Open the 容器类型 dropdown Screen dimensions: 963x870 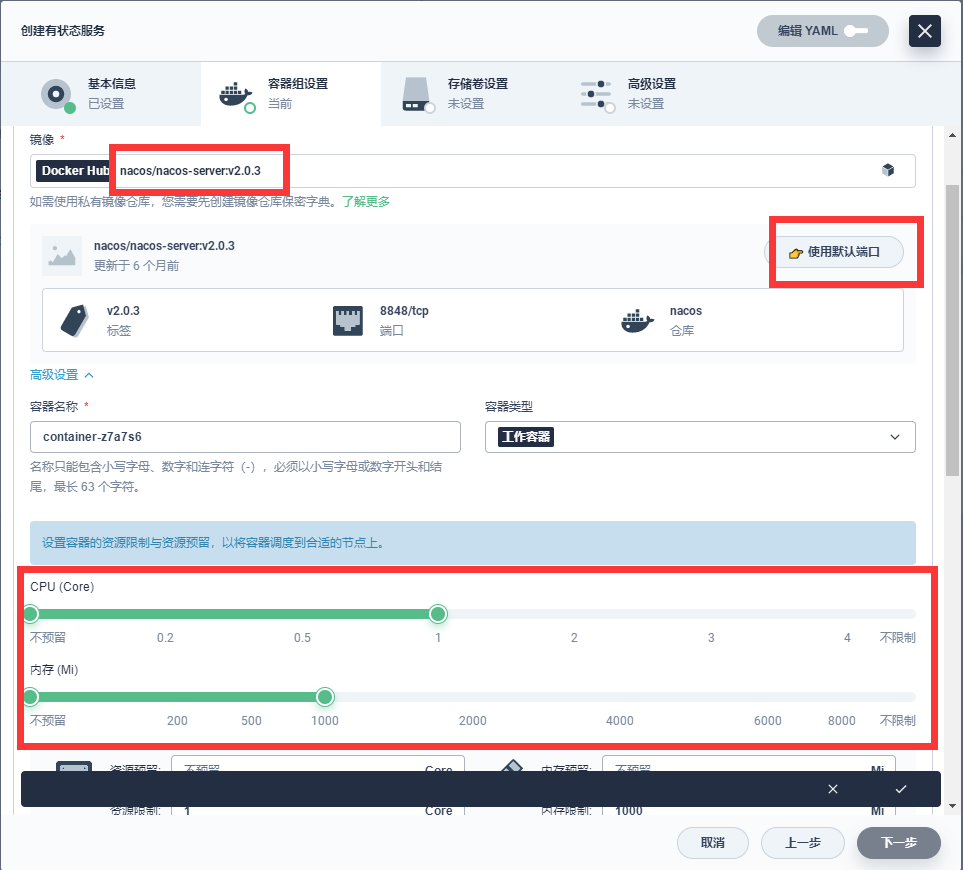tap(700, 437)
